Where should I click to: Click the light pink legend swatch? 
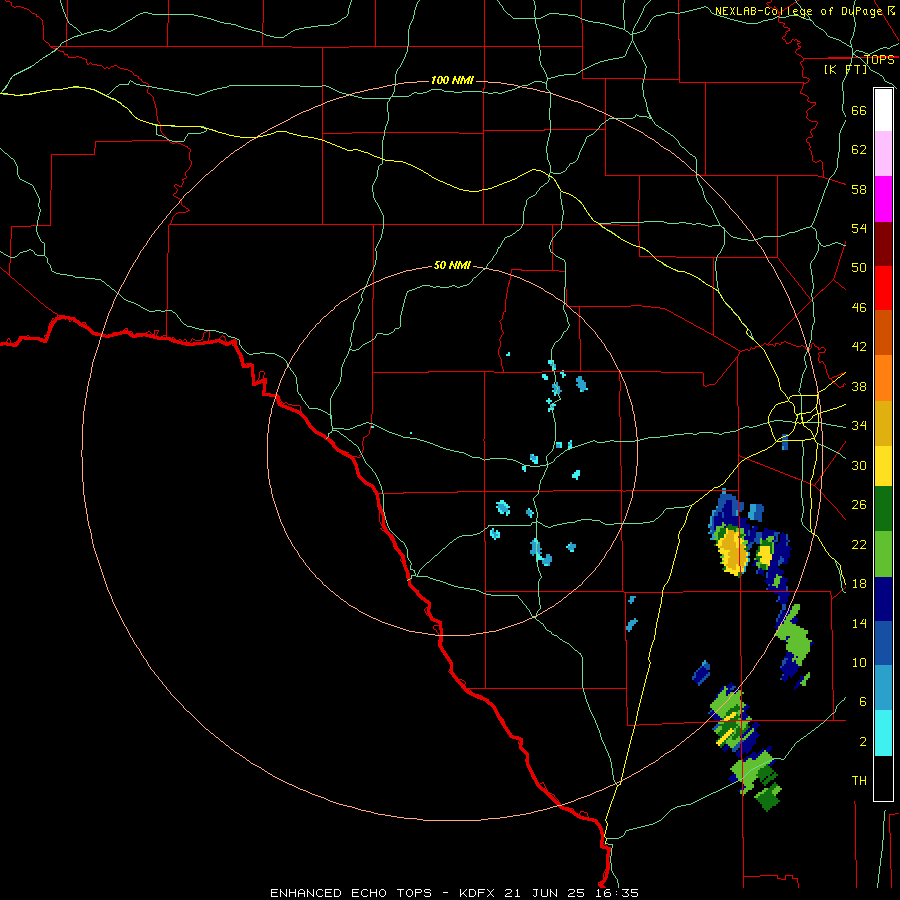click(883, 153)
